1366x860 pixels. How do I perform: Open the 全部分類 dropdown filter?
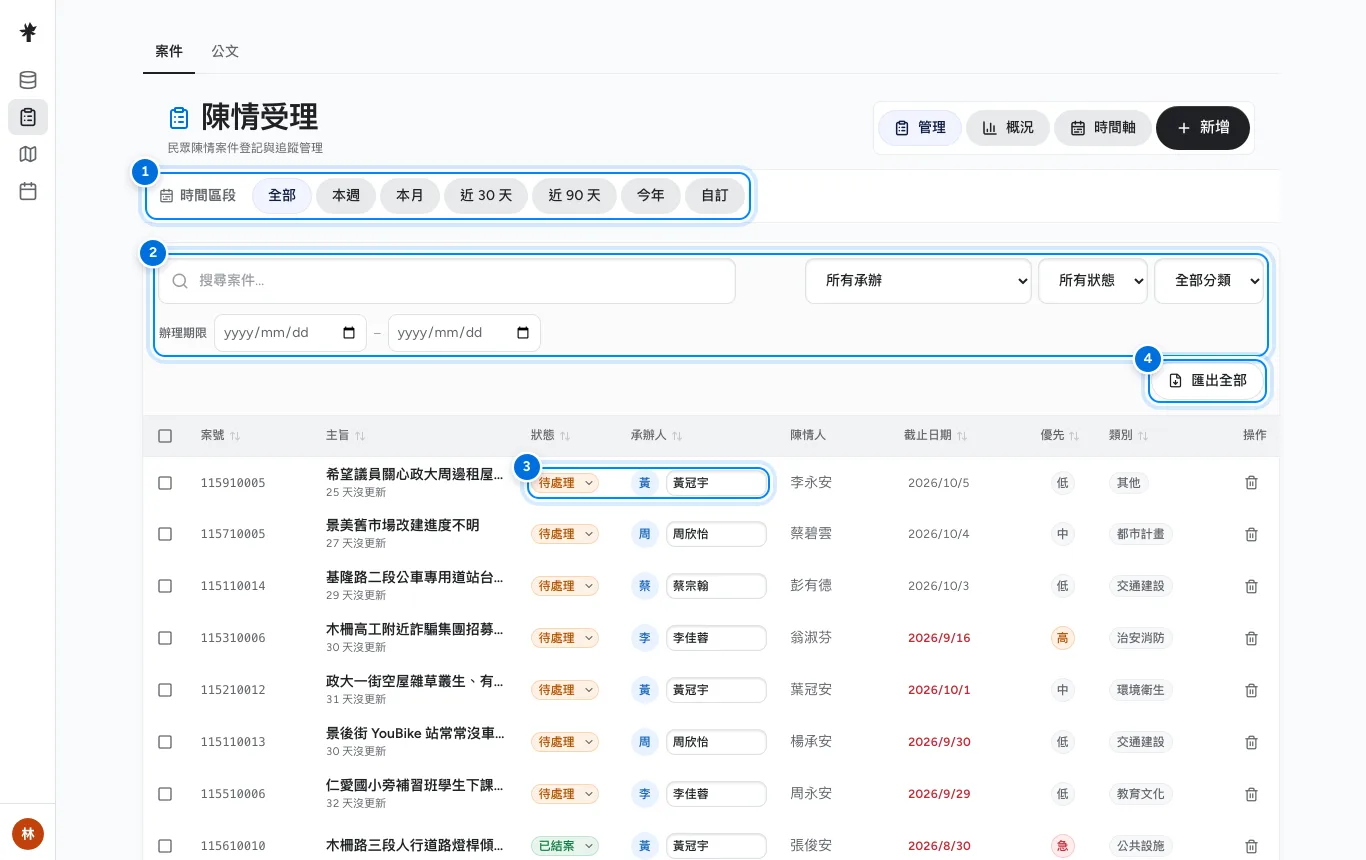coord(1209,281)
